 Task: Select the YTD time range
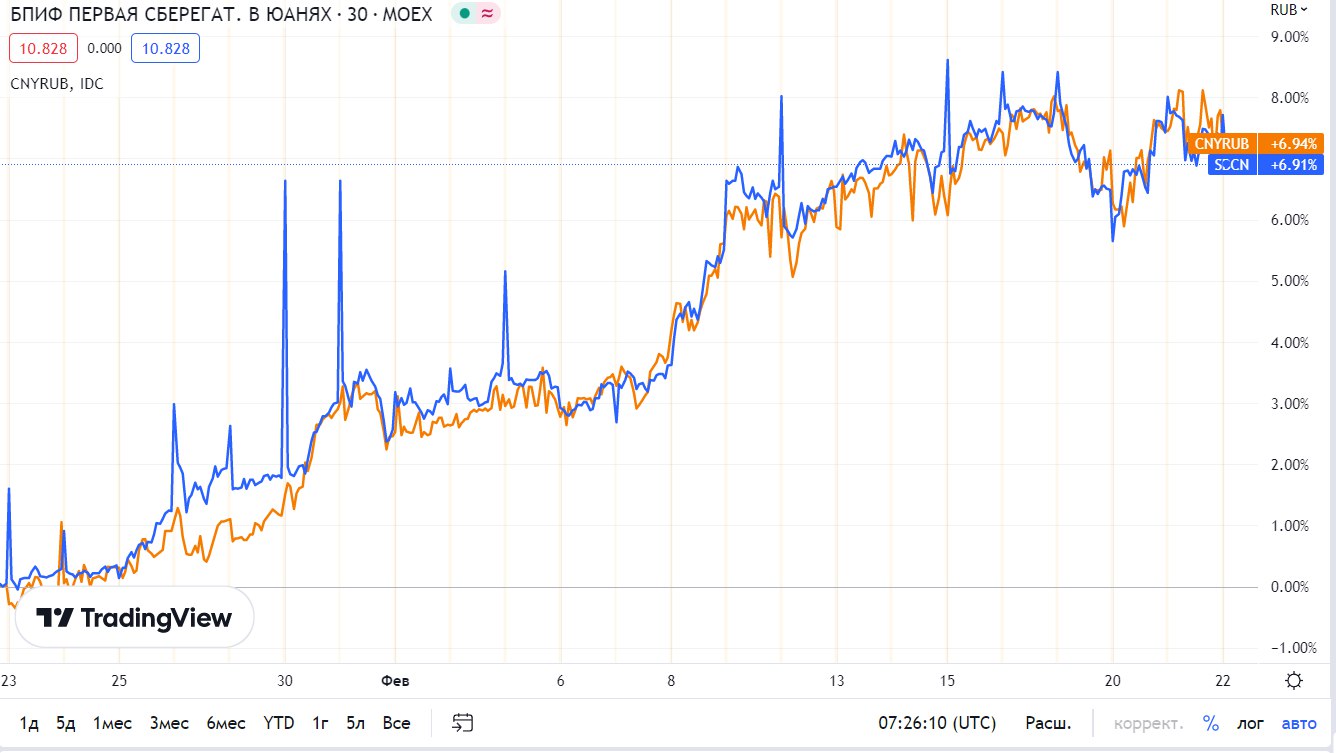[x=279, y=722]
